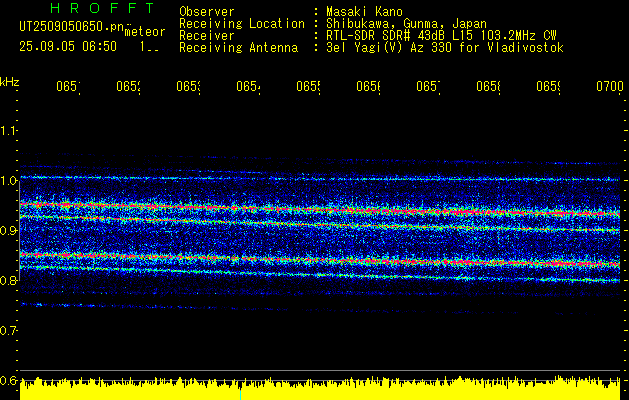Click the date stamp 25.09.05 06:50
The image size is (629, 400).
point(68,47)
